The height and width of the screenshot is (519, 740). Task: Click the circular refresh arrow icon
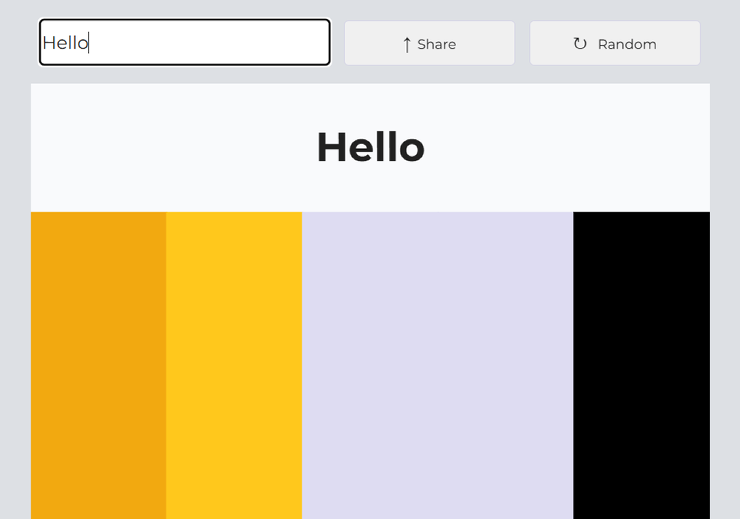pyautogui.click(x=580, y=44)
